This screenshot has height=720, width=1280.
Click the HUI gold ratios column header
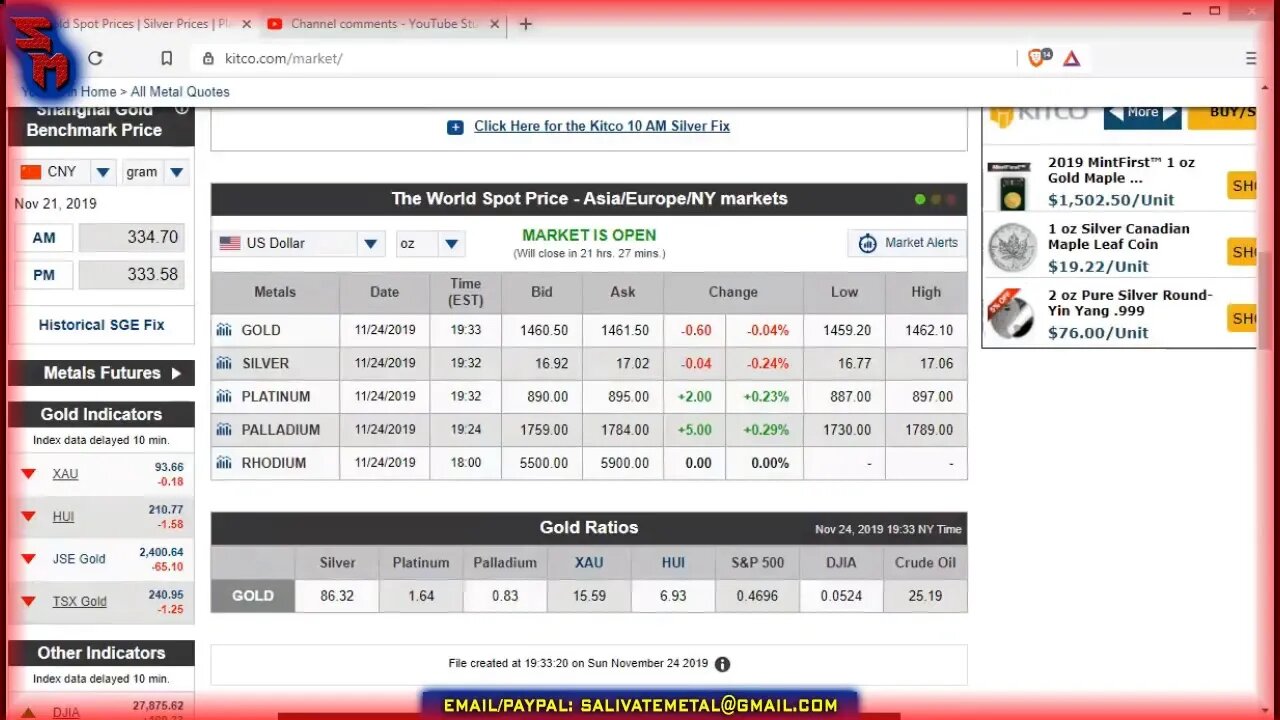click(x=673, y=562)
